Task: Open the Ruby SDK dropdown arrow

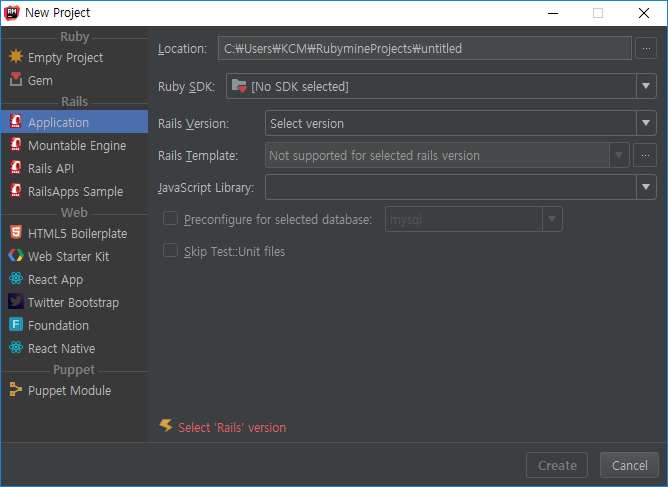Action: [x=646, y=86]
